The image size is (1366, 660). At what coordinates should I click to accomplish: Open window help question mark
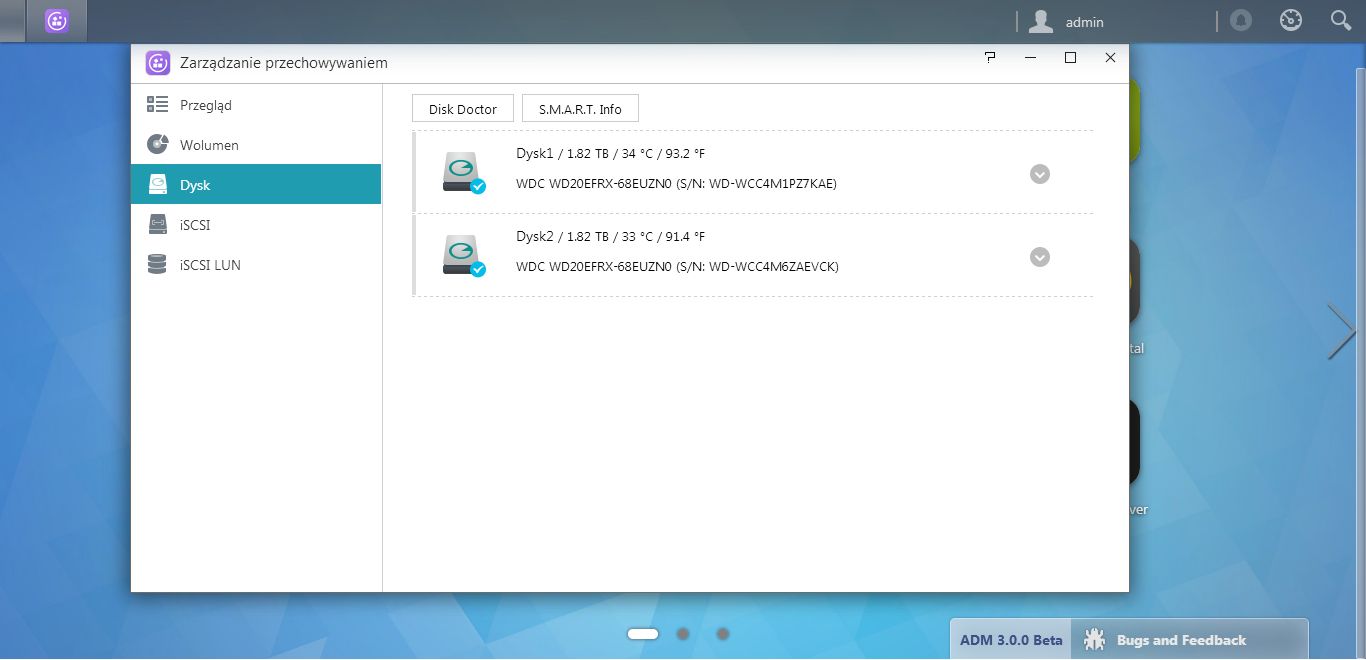point(990,58)
